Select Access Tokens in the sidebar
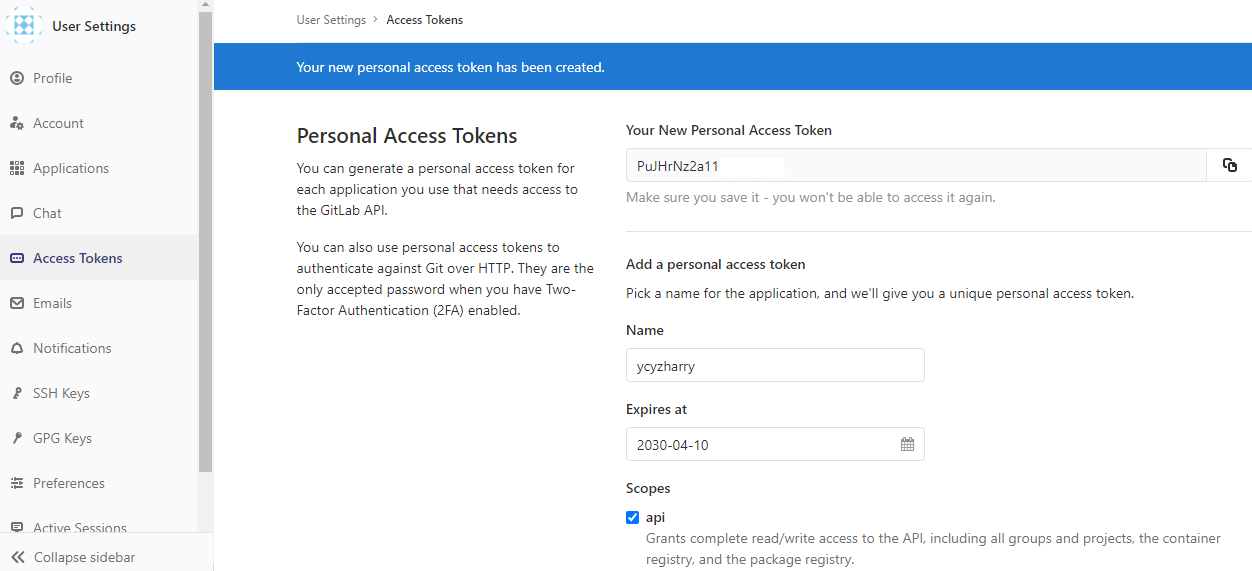The width and height of the screenshot is (1252, 571). tap(77, 258)
